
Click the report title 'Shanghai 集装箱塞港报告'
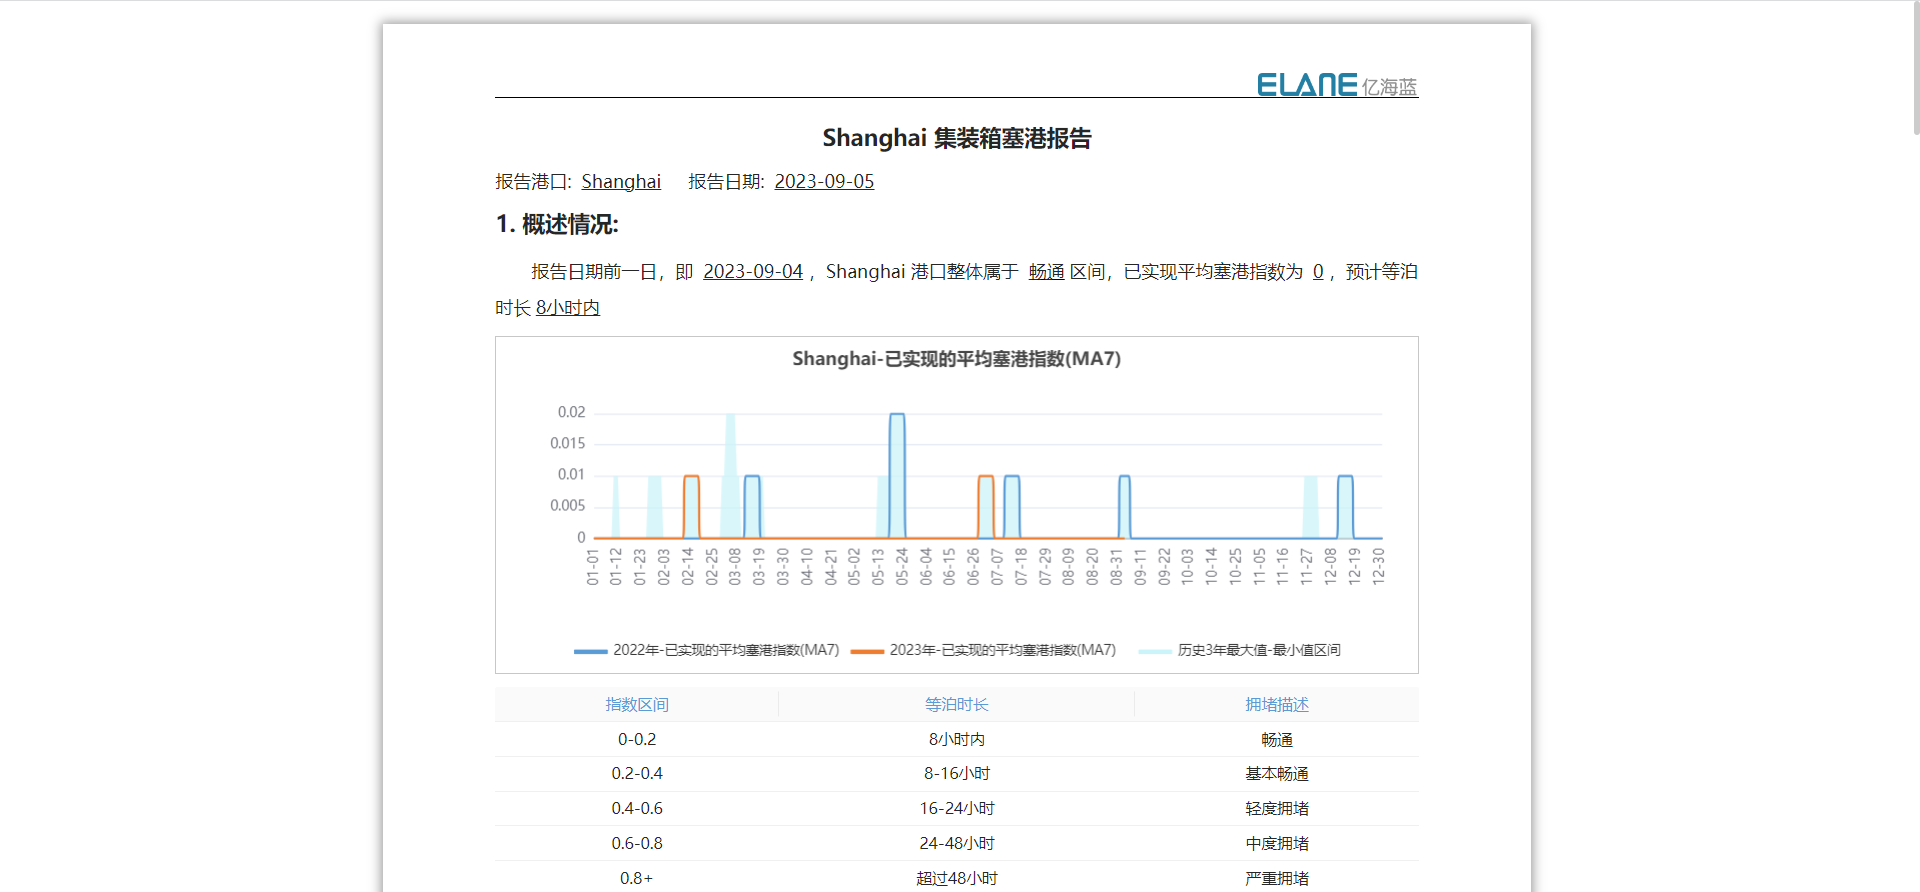point(957,138)
